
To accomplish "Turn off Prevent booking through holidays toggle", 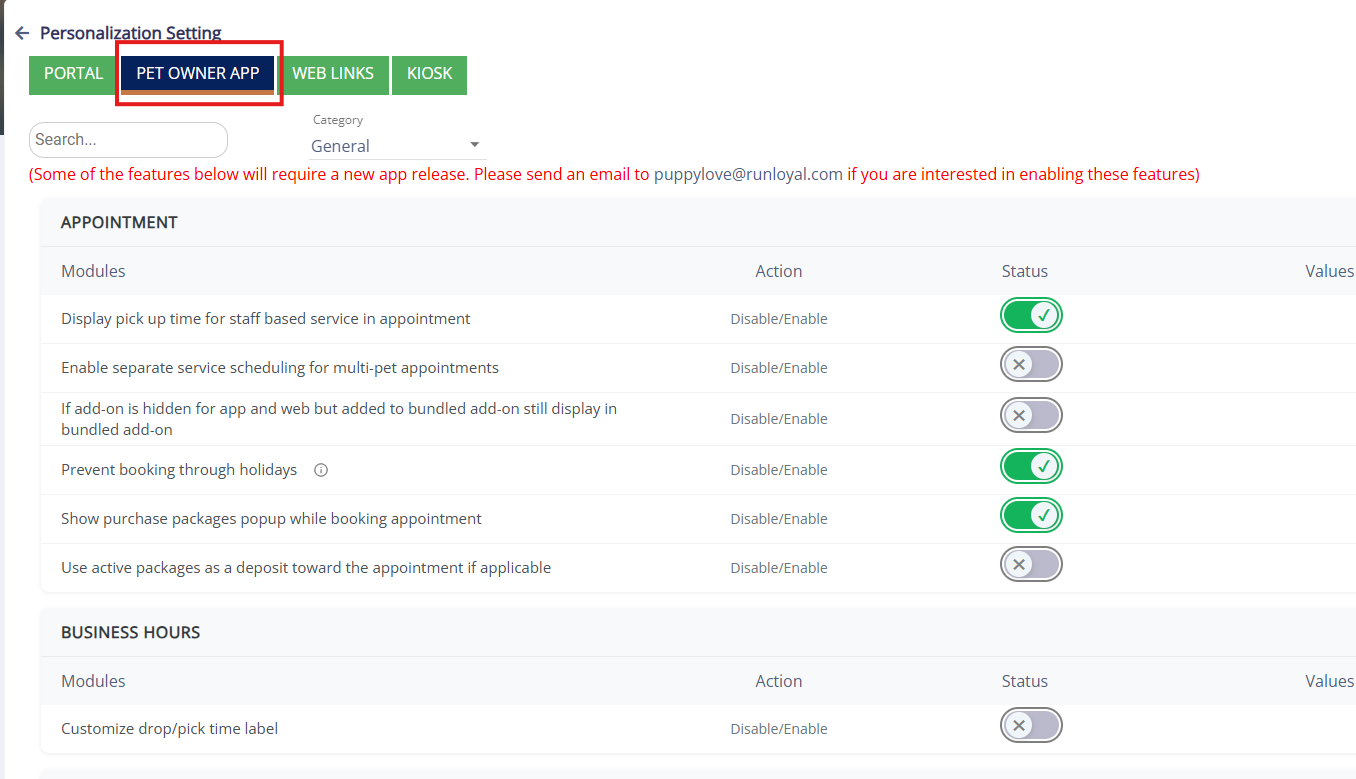I will click(x=1031, y=467).
